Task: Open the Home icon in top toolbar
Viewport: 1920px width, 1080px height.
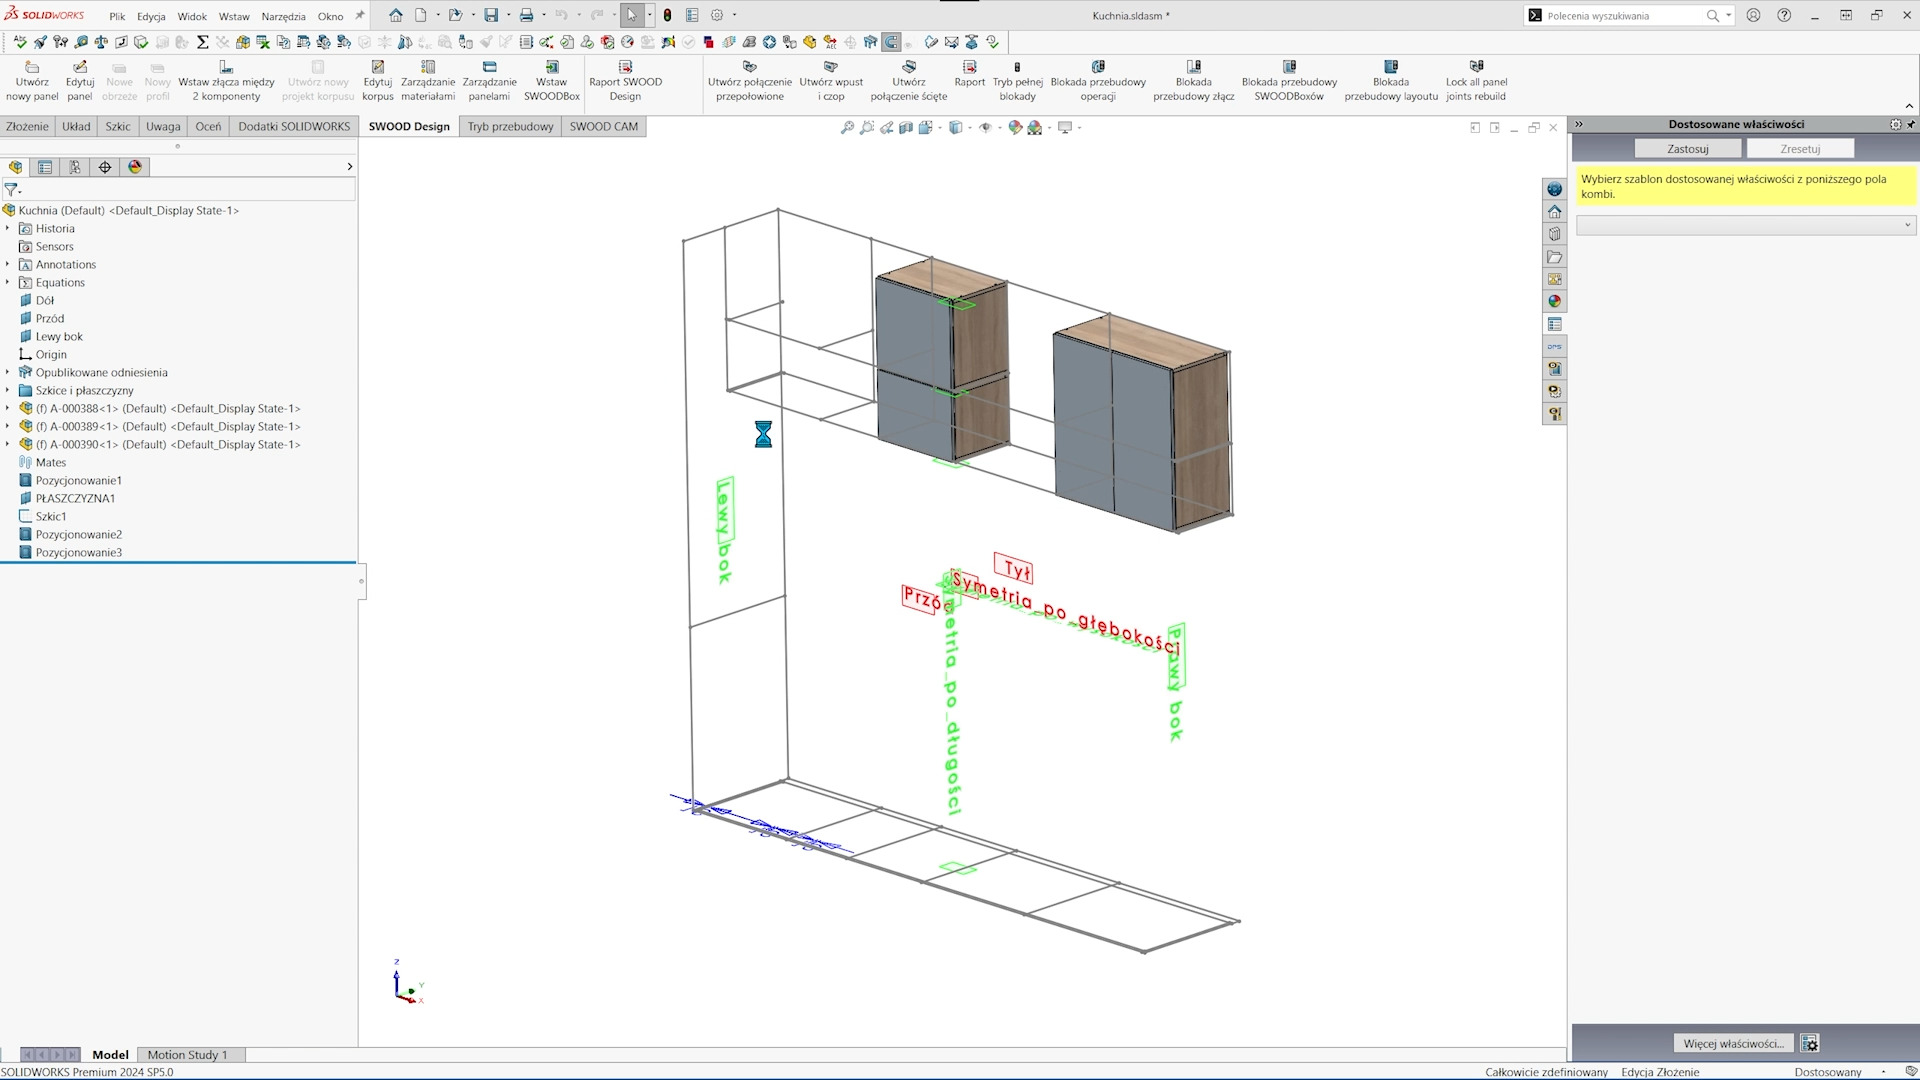Action: [x=396, y=15]
